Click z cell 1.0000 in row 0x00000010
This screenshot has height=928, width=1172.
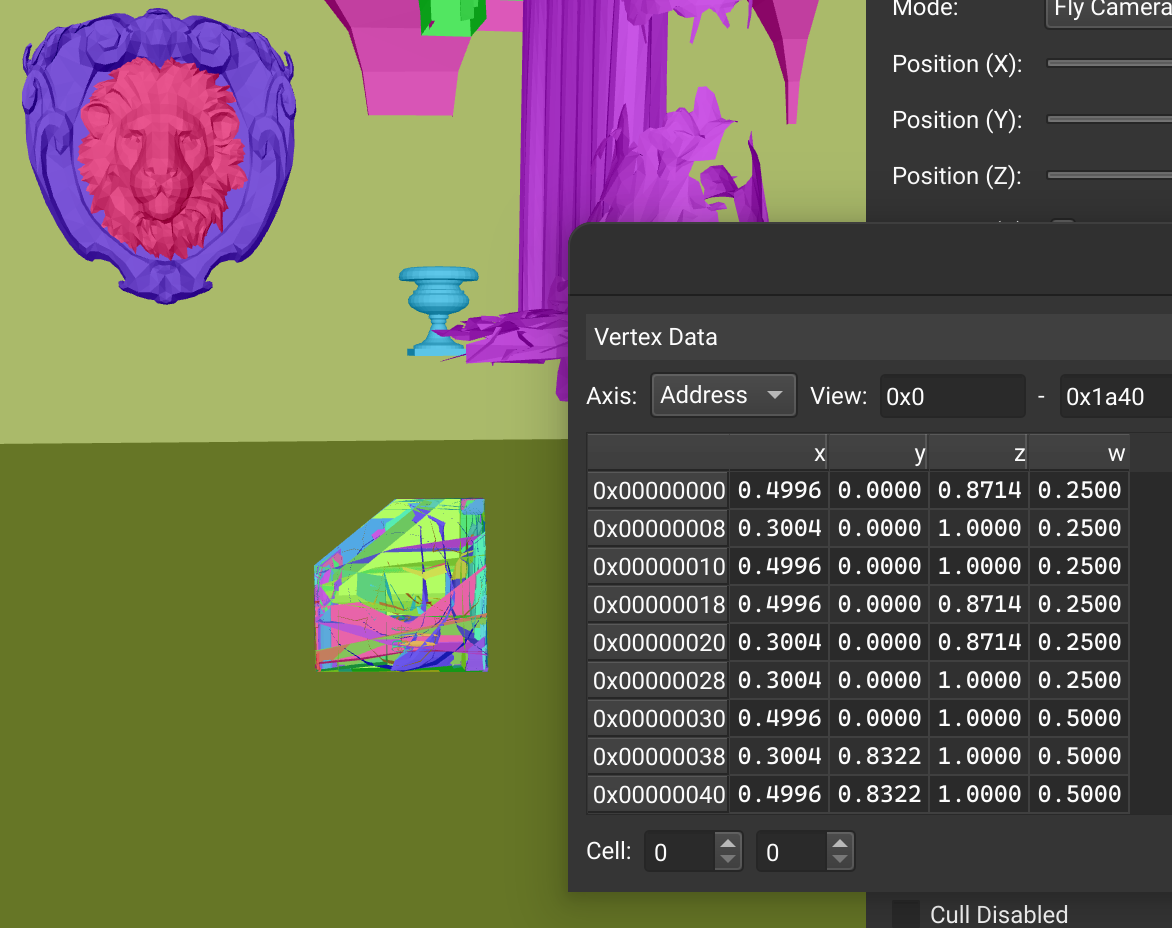coord(979,566)
